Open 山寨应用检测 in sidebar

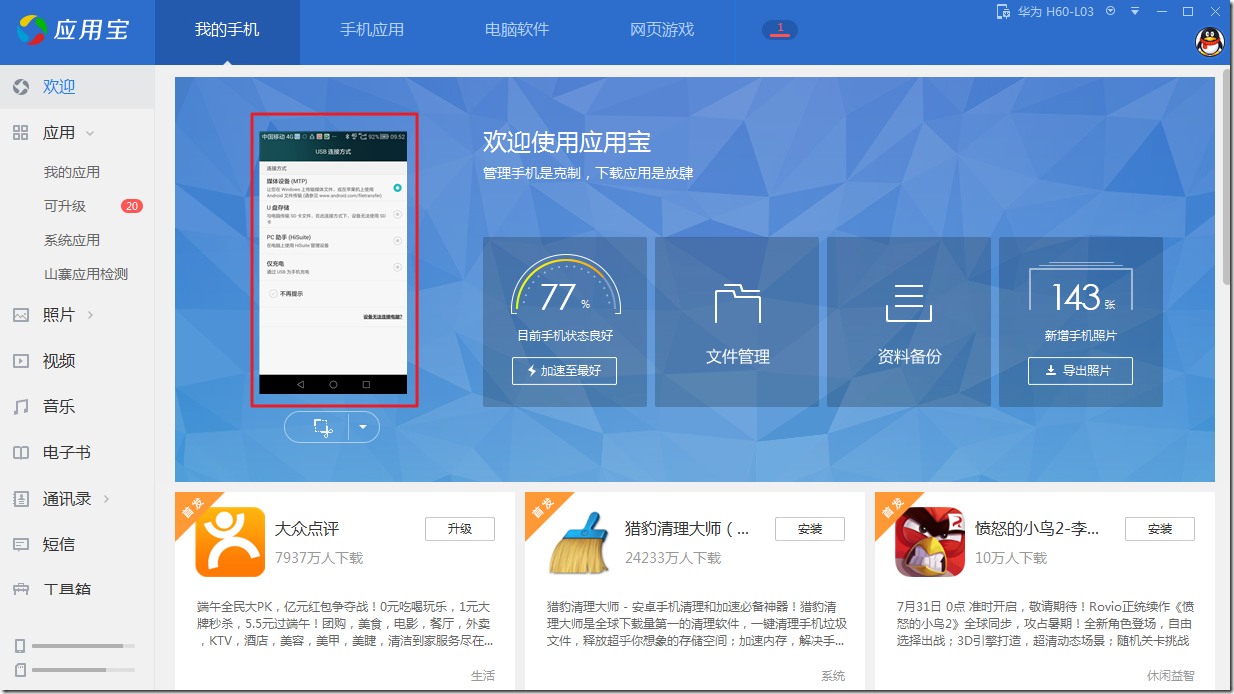click(x=86, y=274)
